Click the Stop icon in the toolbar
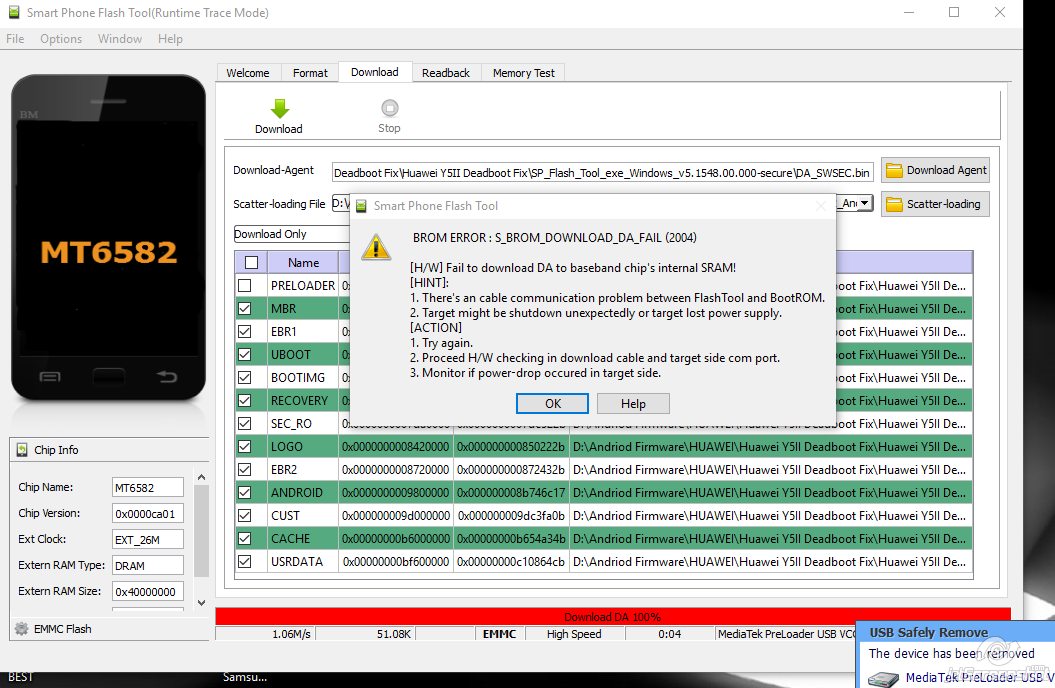 pyautogui.click(x=390, y=108)
